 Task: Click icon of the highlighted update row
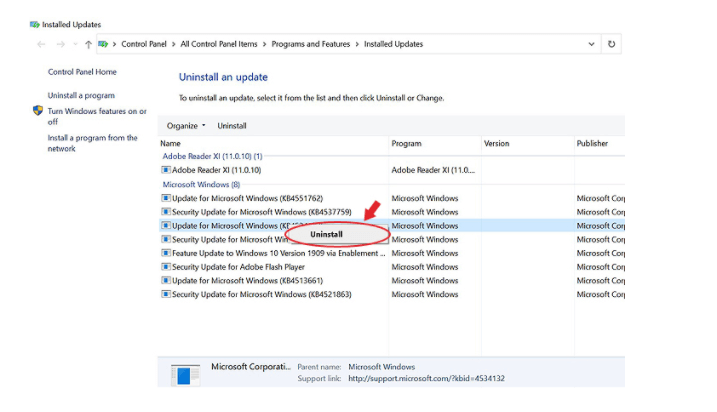coord(166,225)
